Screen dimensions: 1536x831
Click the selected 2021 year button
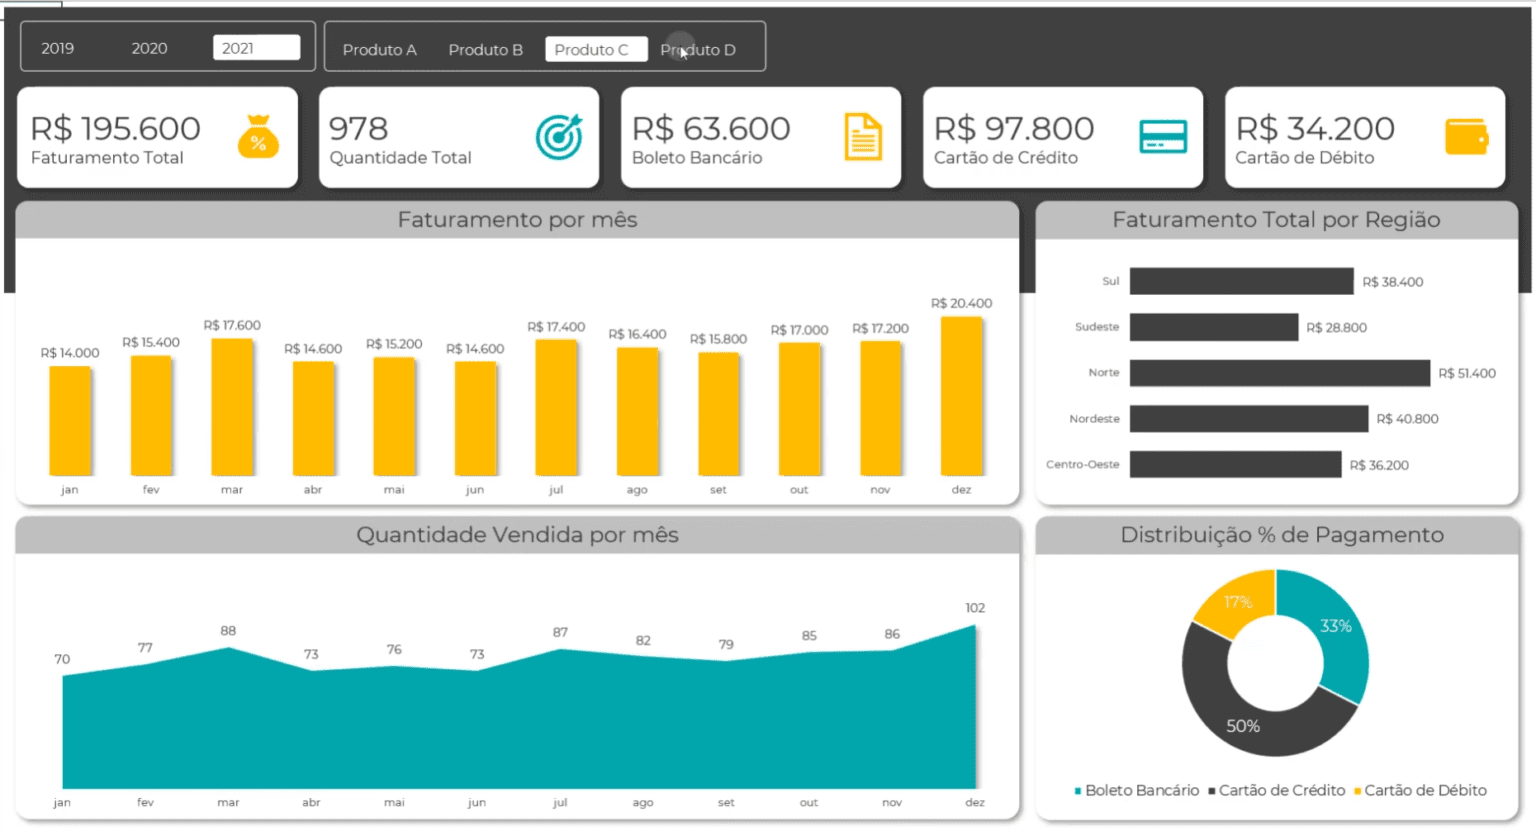[256, 47]
